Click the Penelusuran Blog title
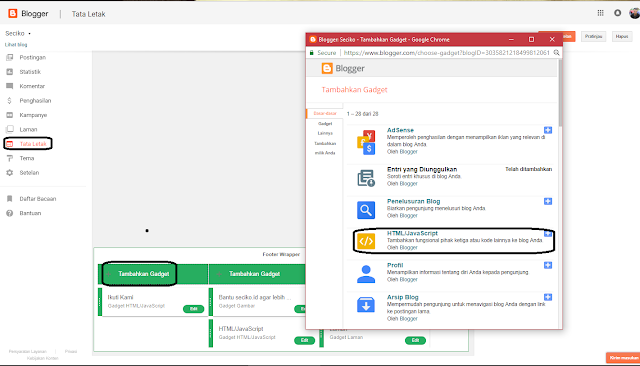 [413, 201]
